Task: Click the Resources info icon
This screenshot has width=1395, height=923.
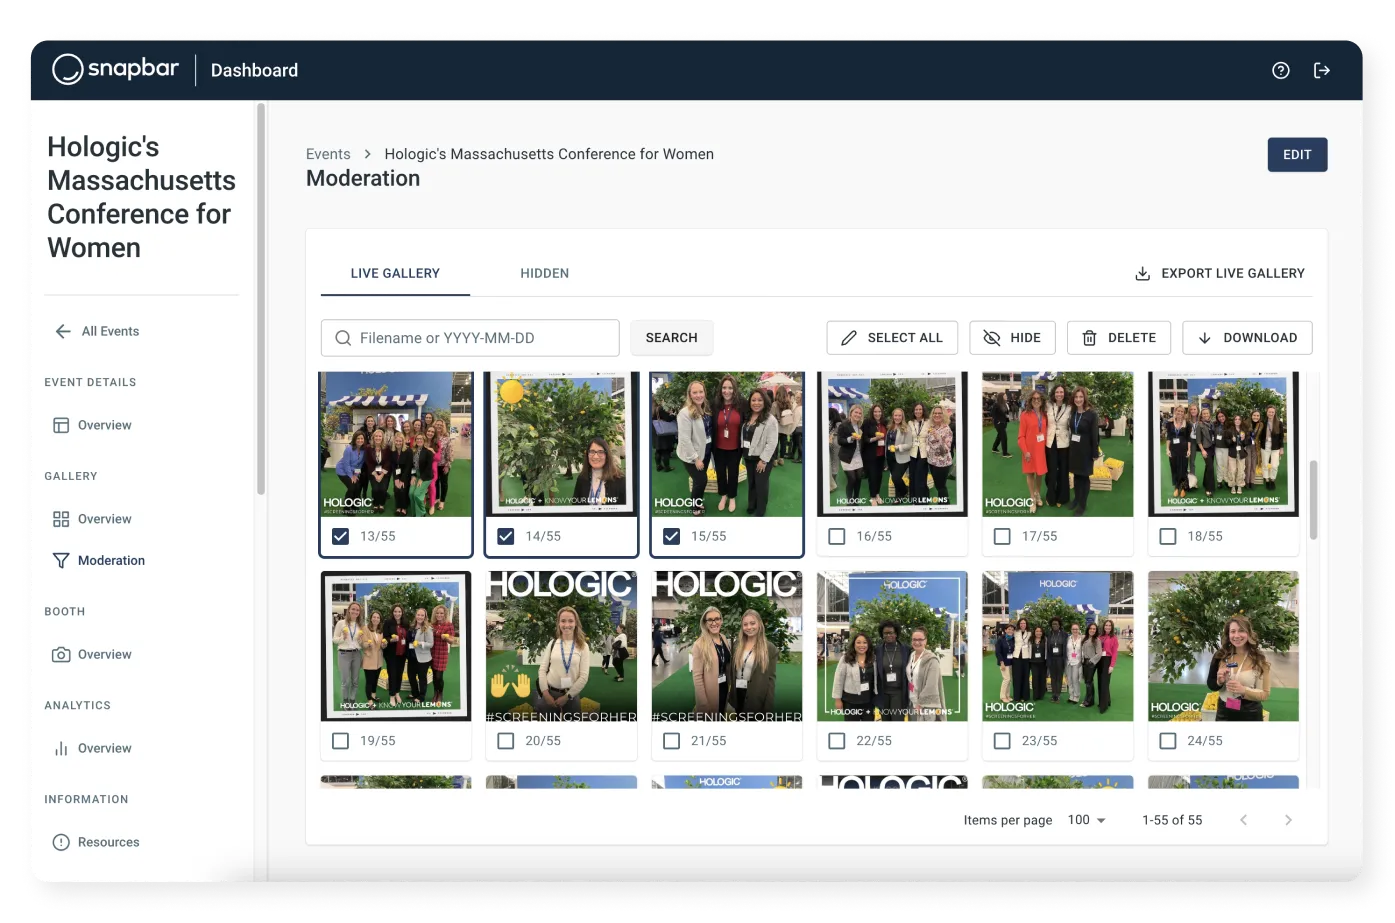Action: [61, 841]
